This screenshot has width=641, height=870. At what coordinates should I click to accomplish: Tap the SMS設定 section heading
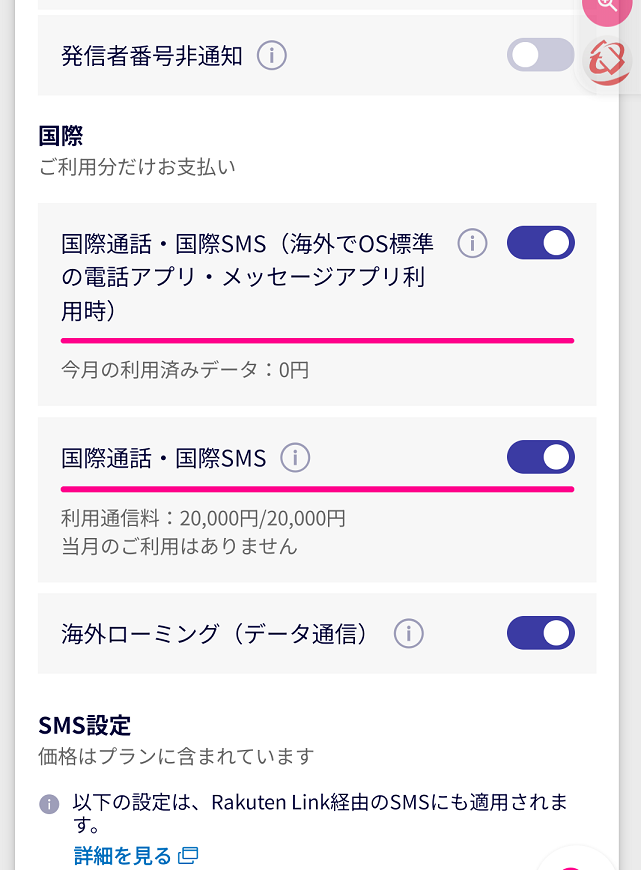coord(85,725)
